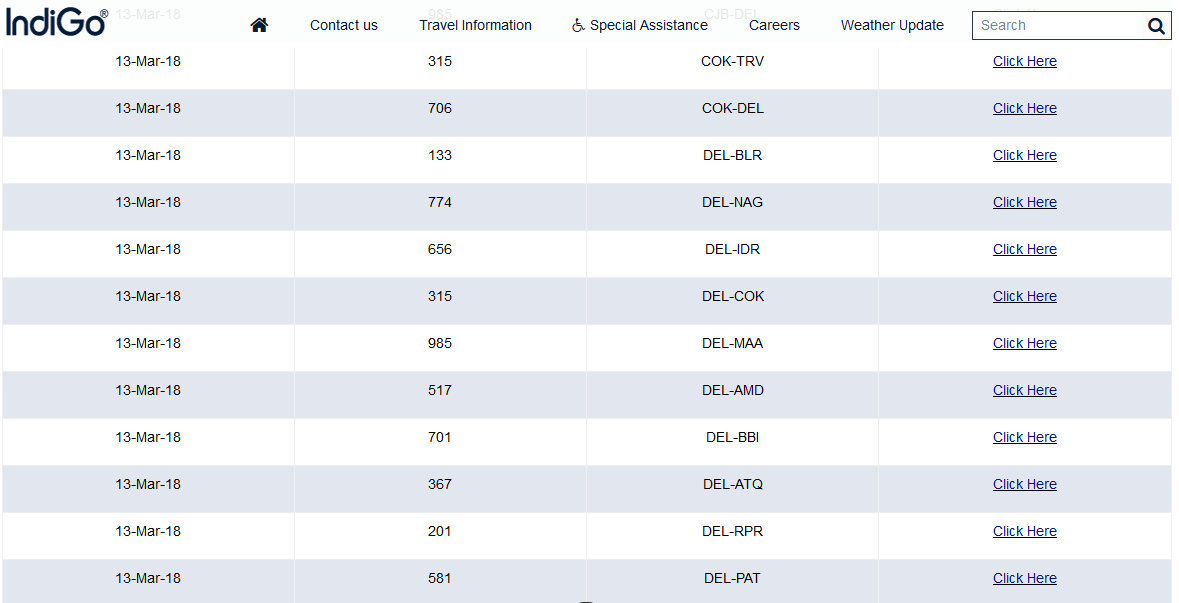1179x603 pixels.
Task: Focus the Search input field
Action: tap(1058, 26)
